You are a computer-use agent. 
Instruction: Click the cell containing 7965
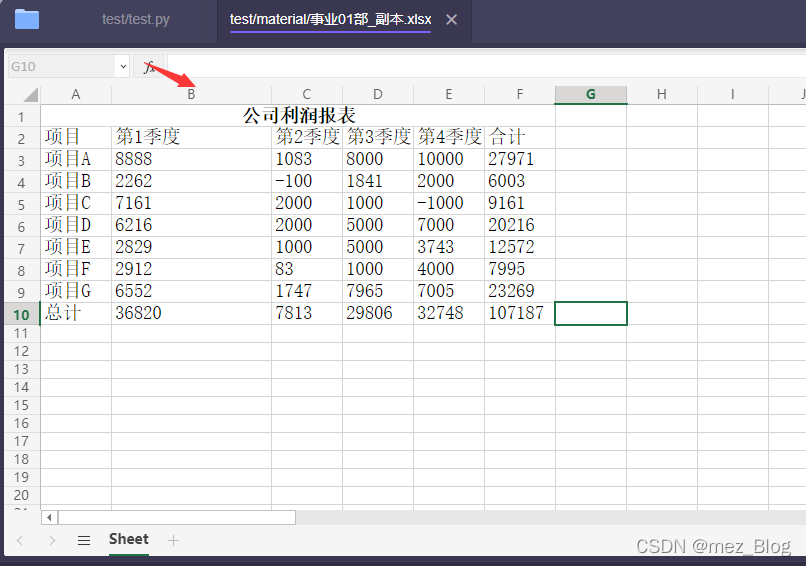(x=378, y=291)
